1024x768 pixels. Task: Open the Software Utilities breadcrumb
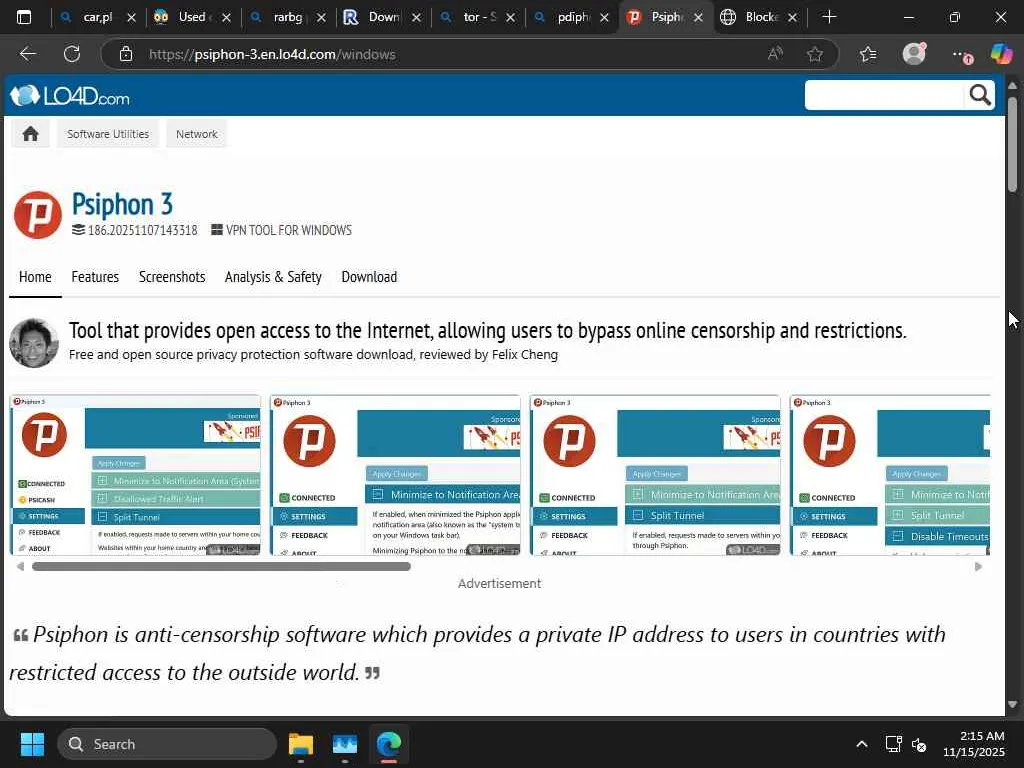108,134
